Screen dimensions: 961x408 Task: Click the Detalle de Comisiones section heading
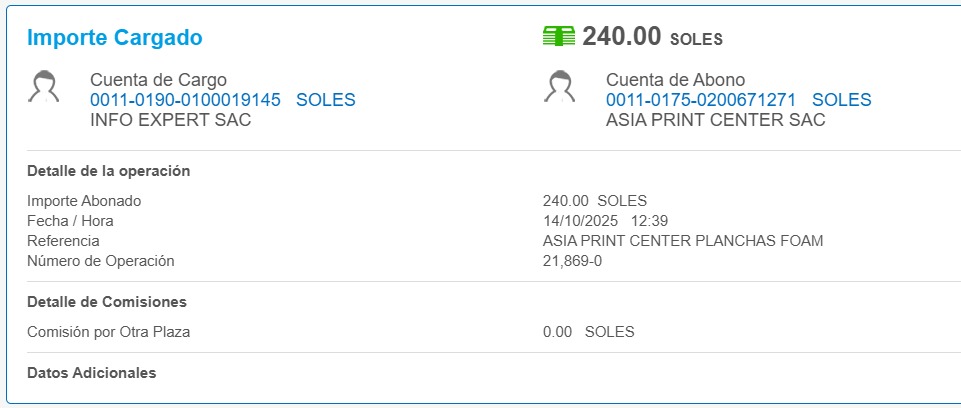[107, 302]
